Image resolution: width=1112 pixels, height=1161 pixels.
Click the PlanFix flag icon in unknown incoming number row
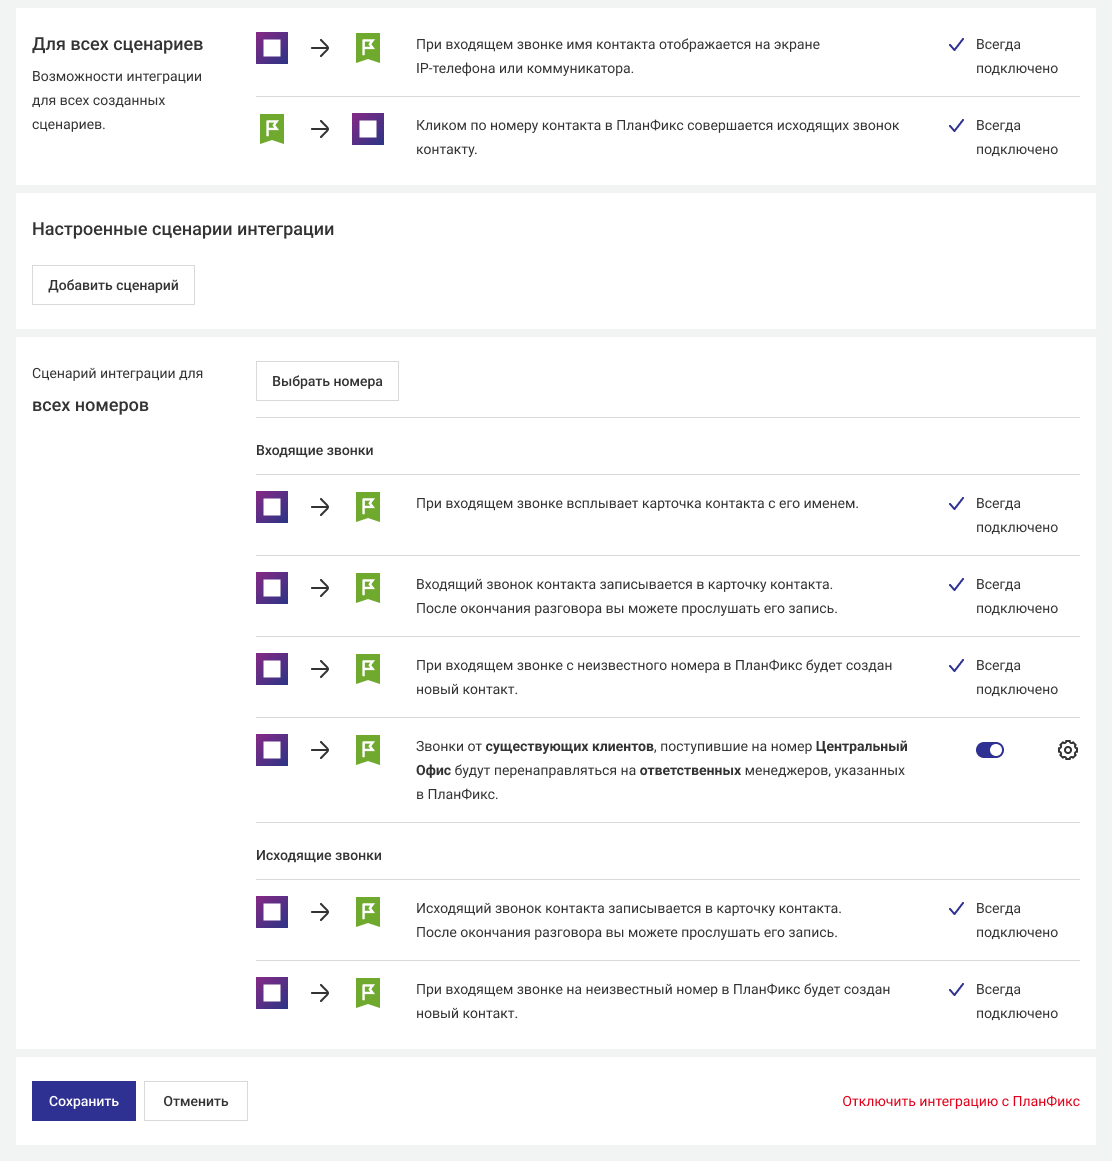[x=368, y=669]
